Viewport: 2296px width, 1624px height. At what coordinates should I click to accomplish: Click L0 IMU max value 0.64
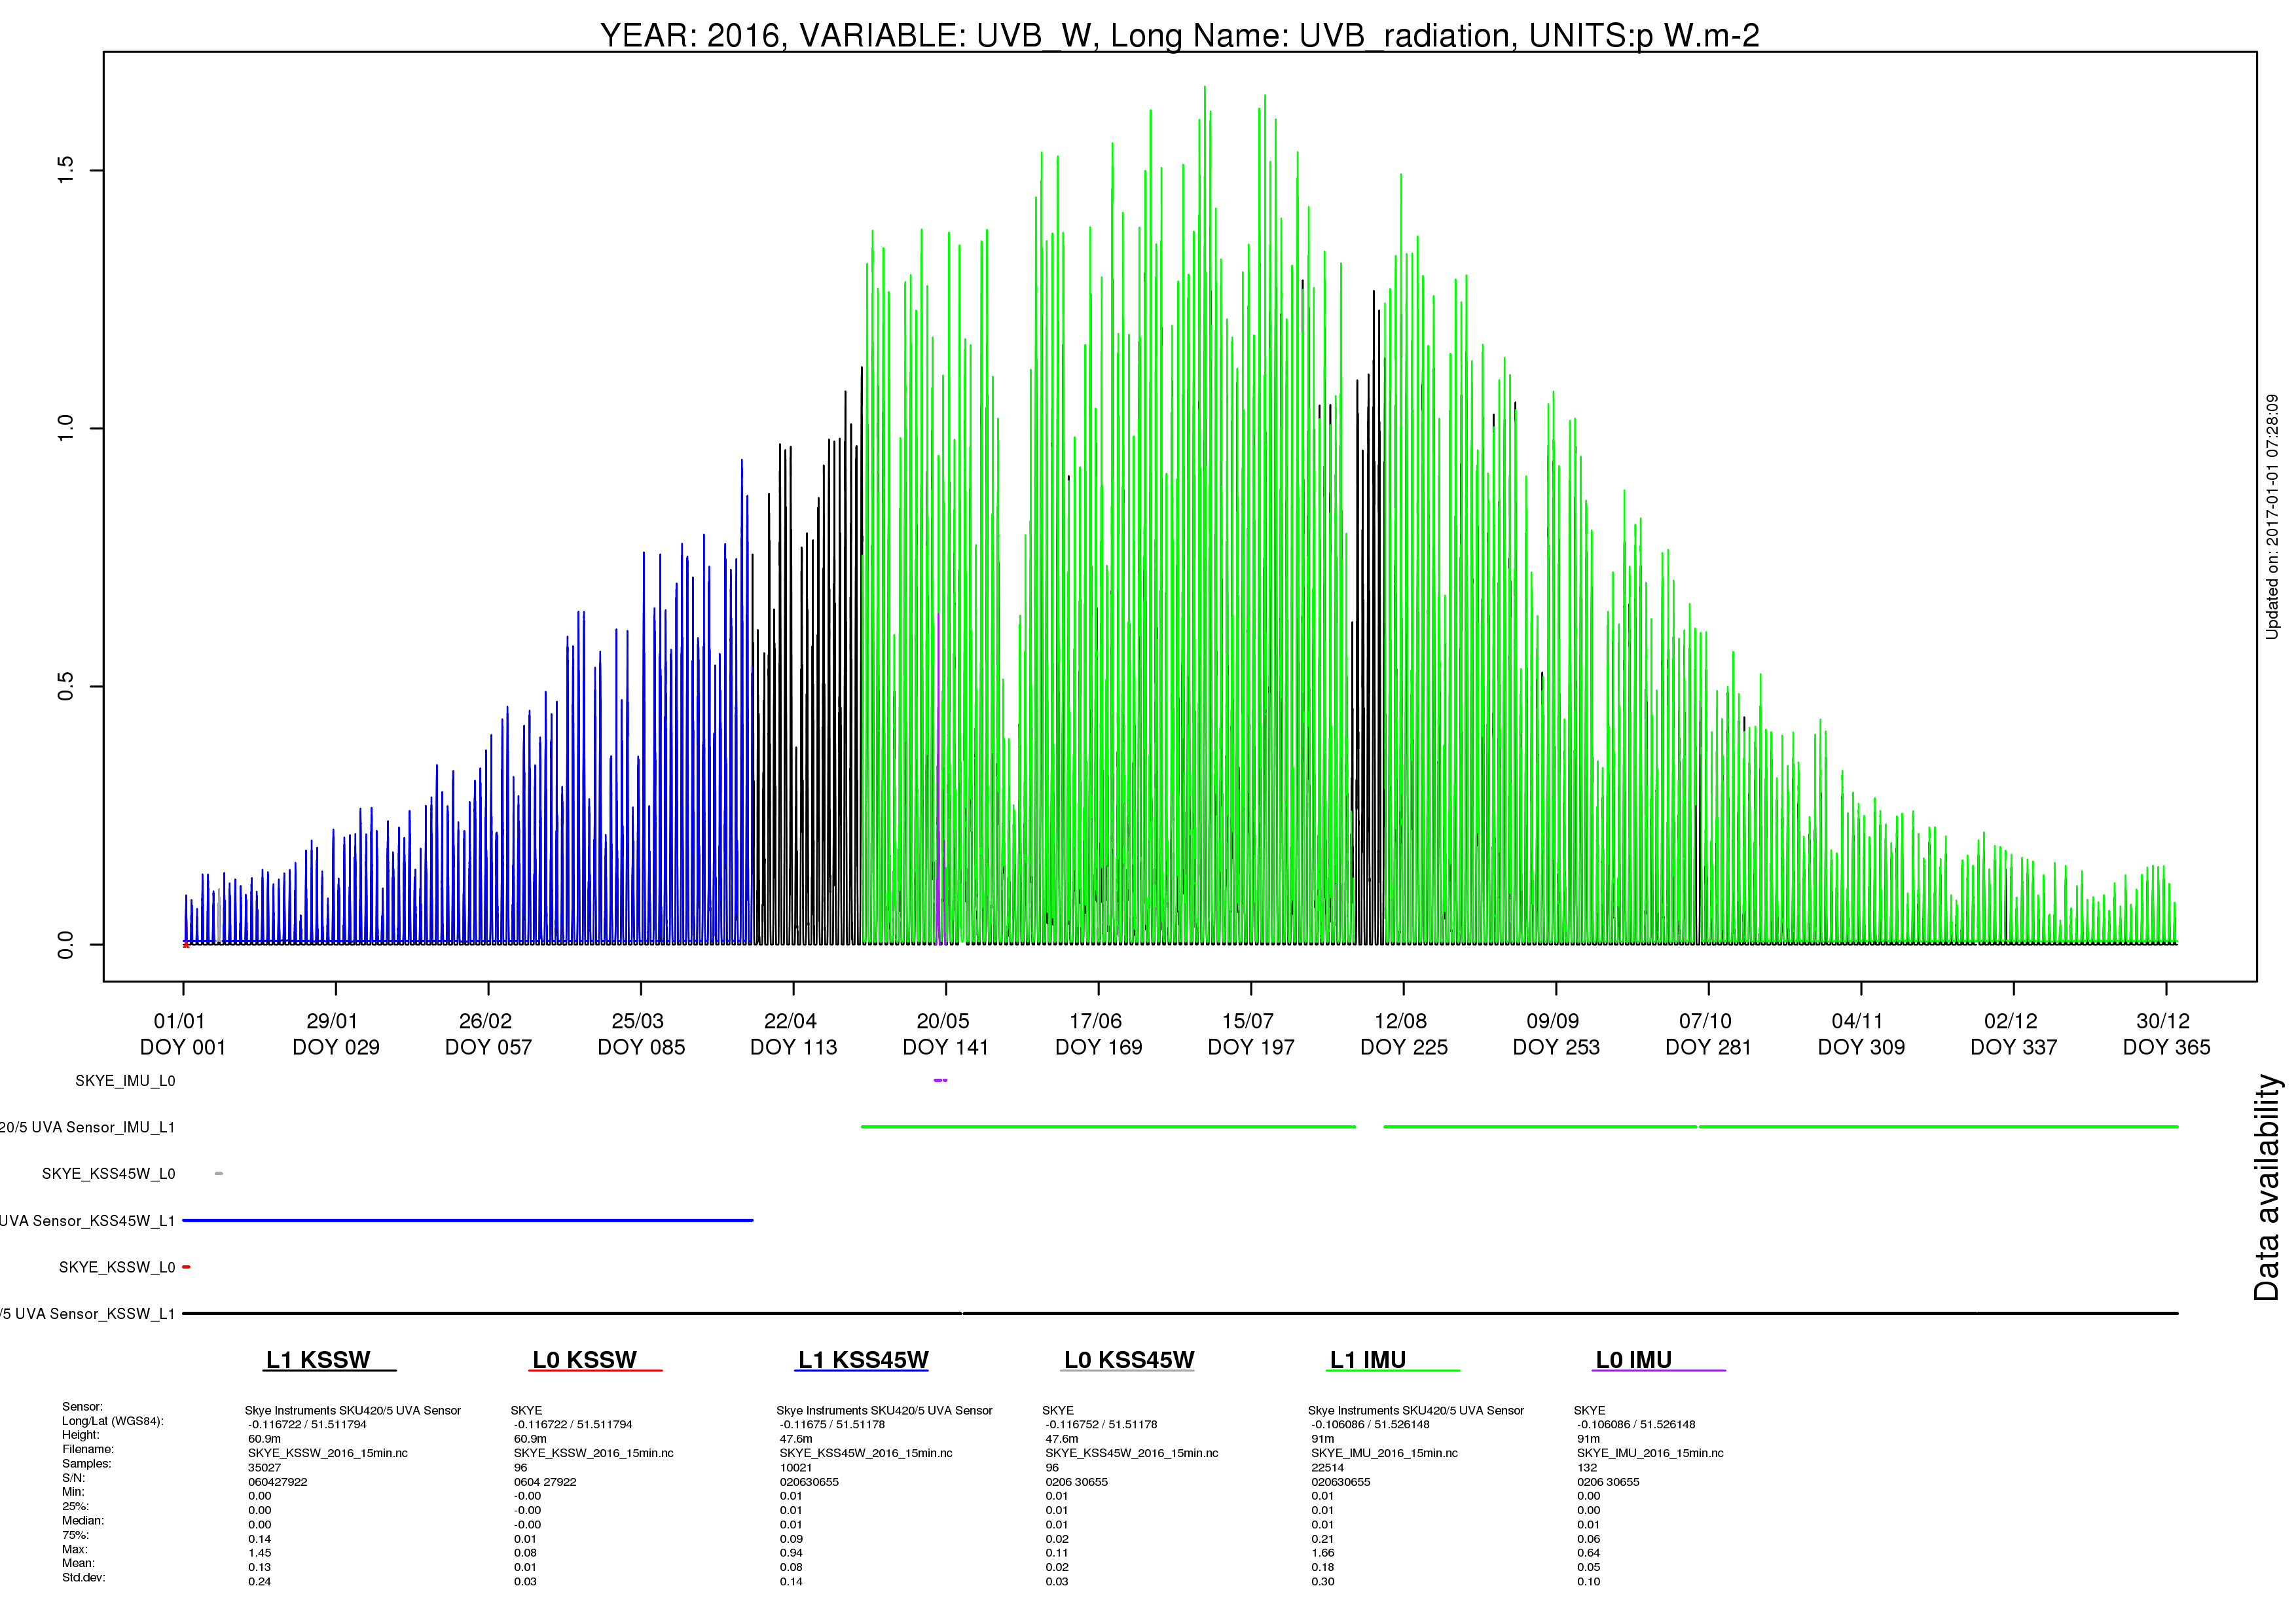1588,1553
